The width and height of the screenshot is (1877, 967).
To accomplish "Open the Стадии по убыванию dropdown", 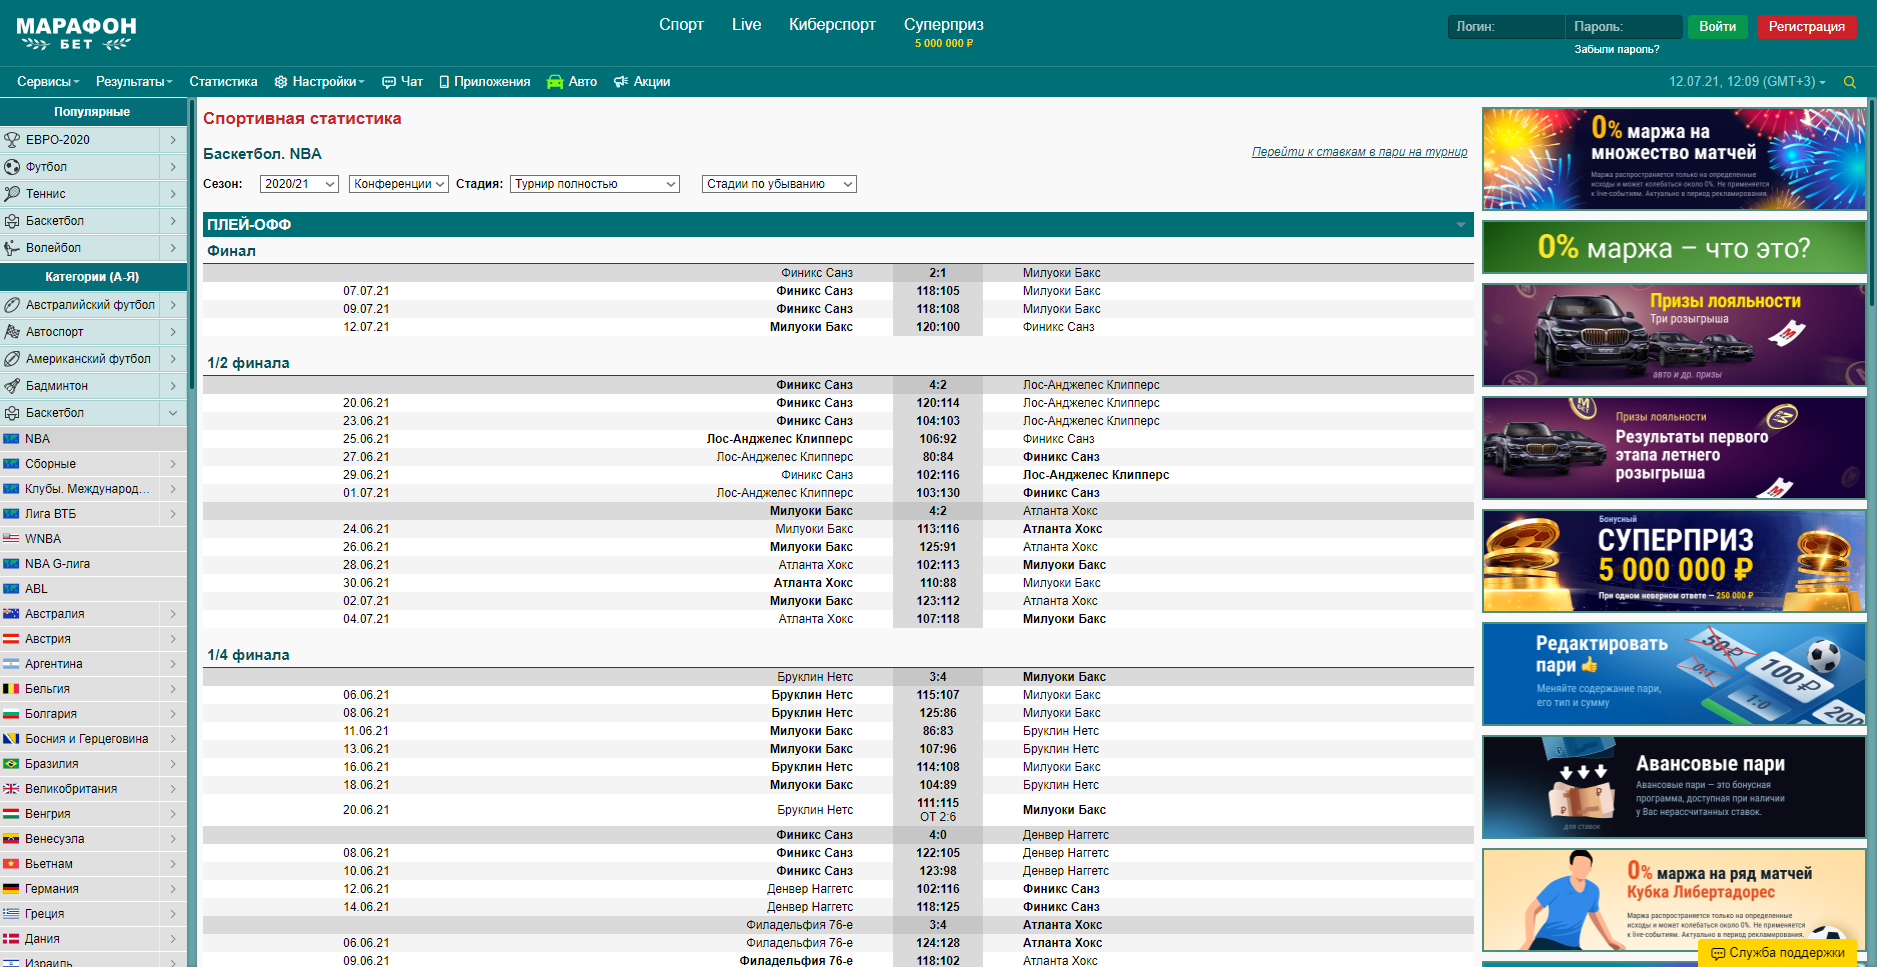I will click(779, 184).
